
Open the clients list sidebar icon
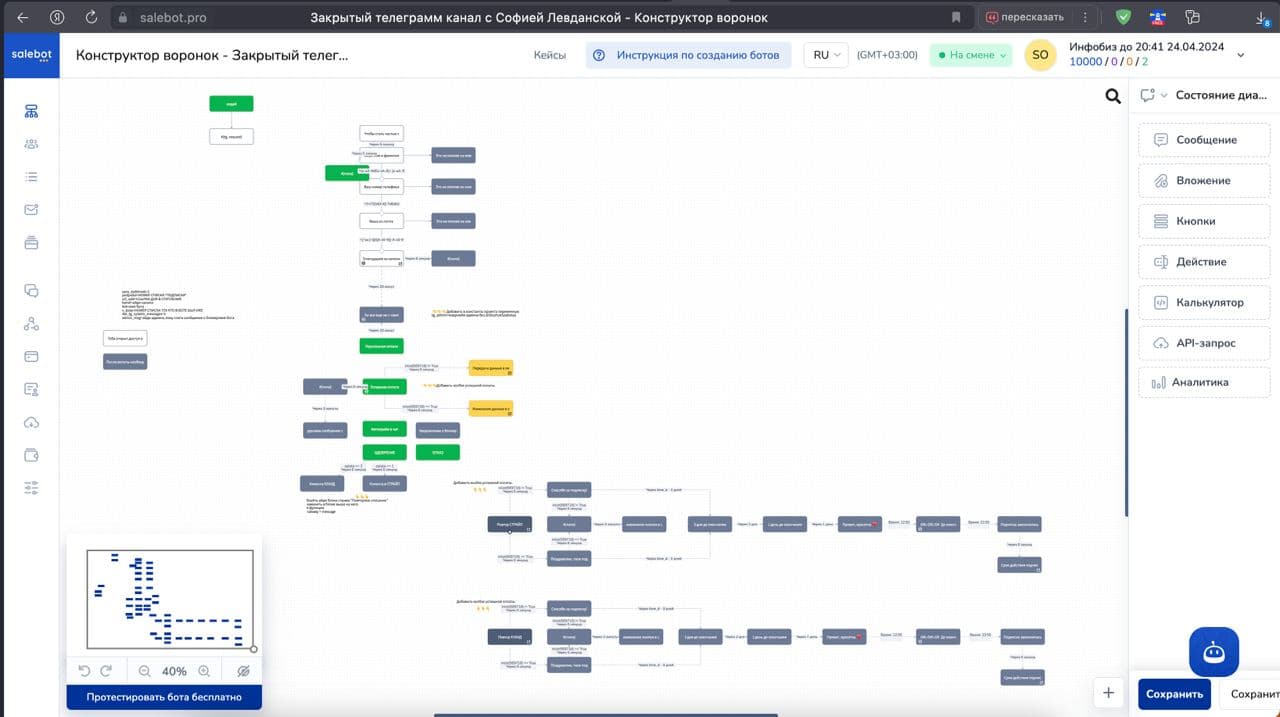pos(31,144)
